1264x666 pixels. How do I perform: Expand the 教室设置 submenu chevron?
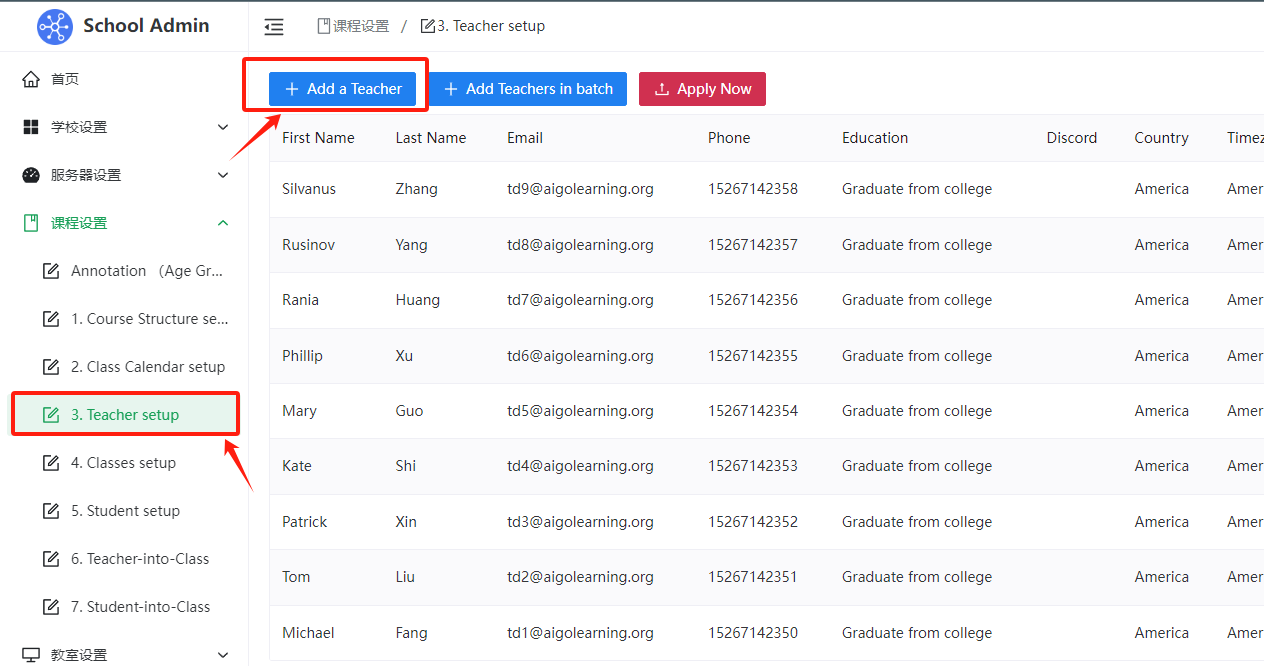coord(223,655)
